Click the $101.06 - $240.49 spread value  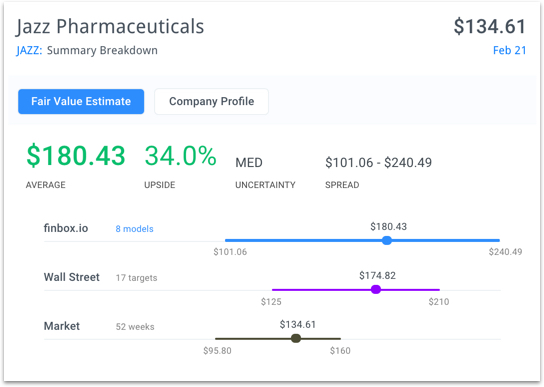(378, 162)
